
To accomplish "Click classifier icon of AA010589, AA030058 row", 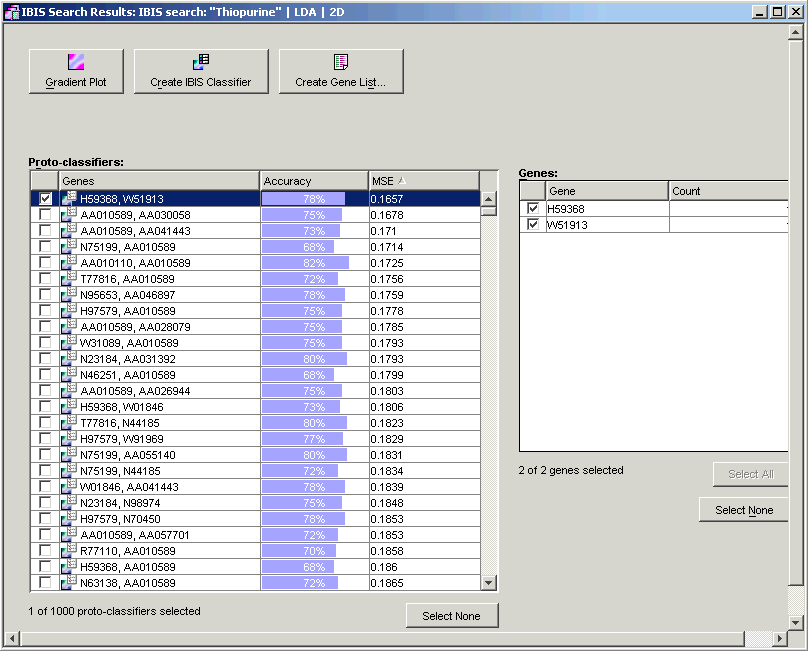I will click(69, 214).
